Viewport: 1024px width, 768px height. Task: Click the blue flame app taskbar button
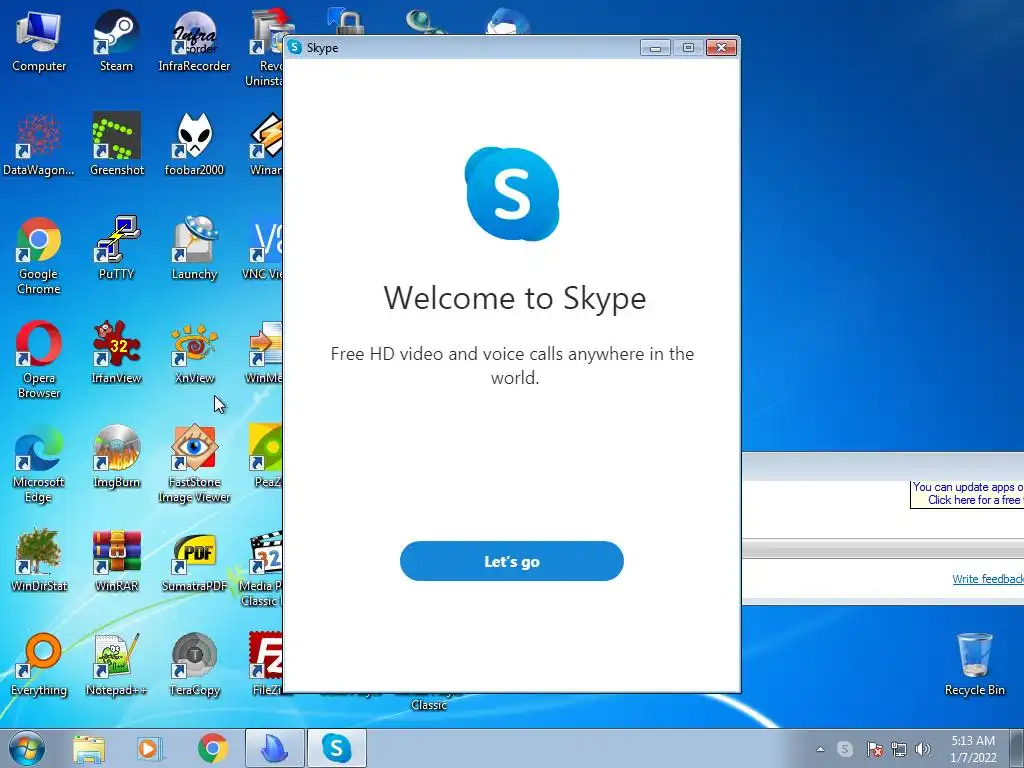[274, 748]
